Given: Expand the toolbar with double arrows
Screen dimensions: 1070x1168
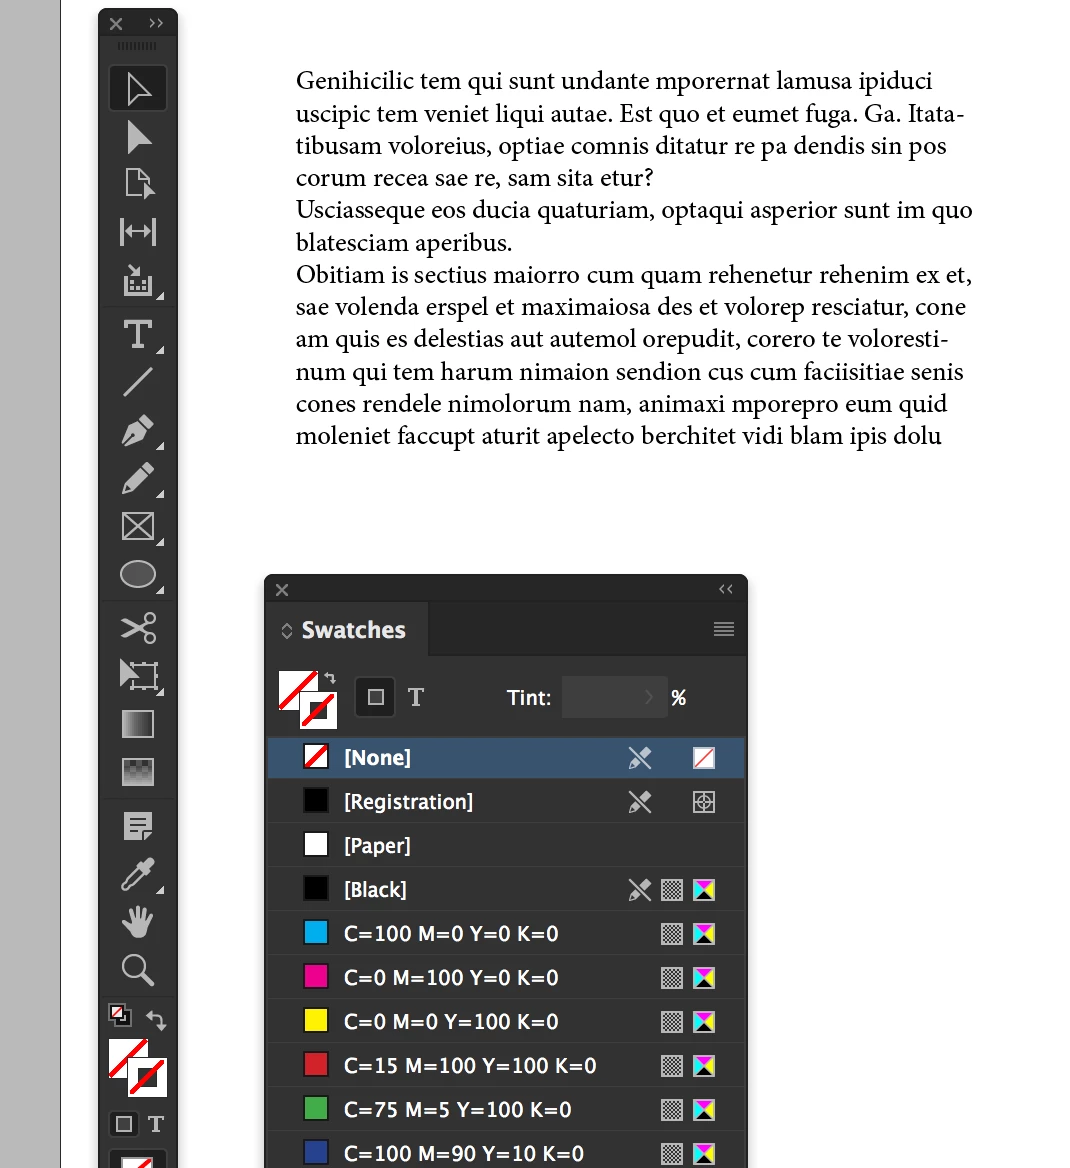Looking at the screenshot, I should tap(156, 23).
